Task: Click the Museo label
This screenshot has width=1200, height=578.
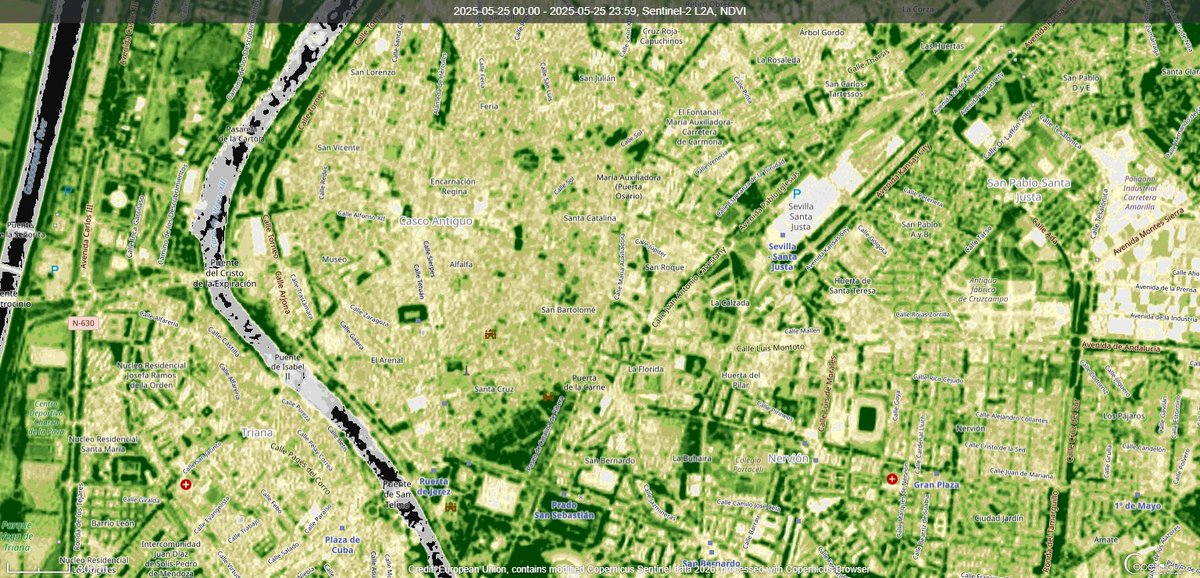Action: pos(333,259)
